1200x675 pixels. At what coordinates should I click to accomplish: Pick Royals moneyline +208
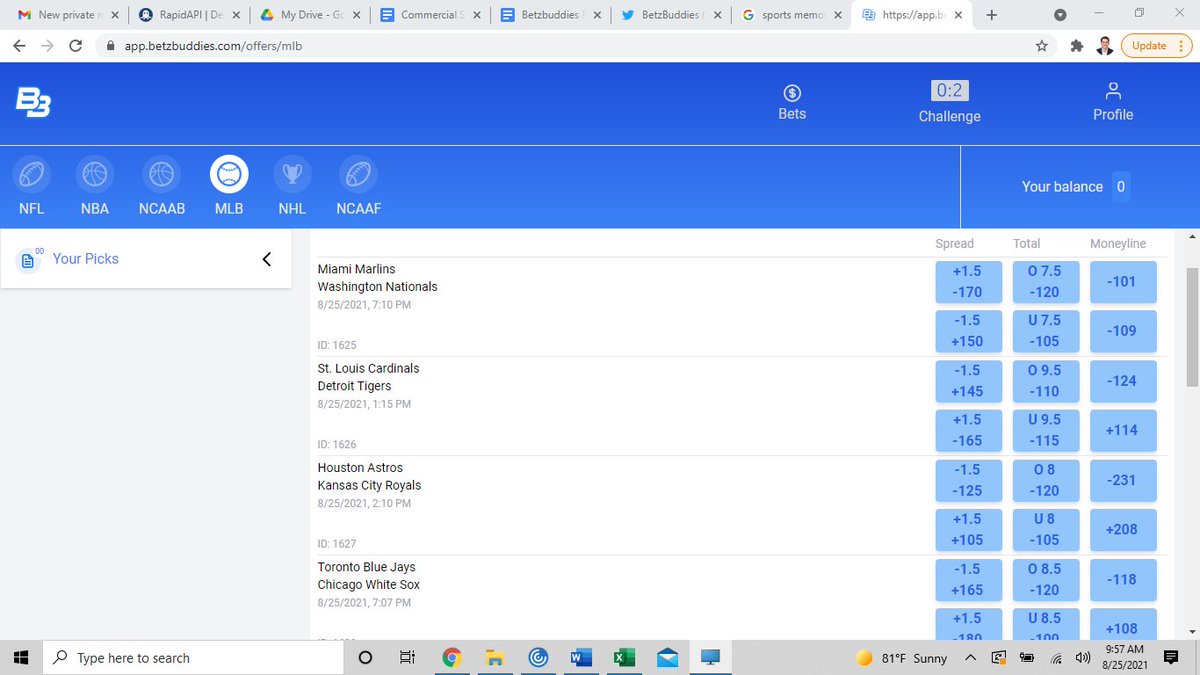[x=1122, y=529]
